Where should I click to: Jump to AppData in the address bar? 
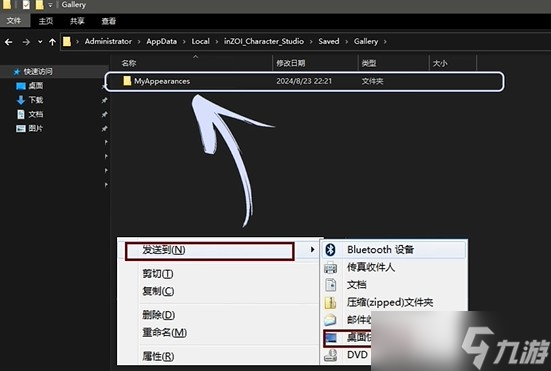(162, 41)
